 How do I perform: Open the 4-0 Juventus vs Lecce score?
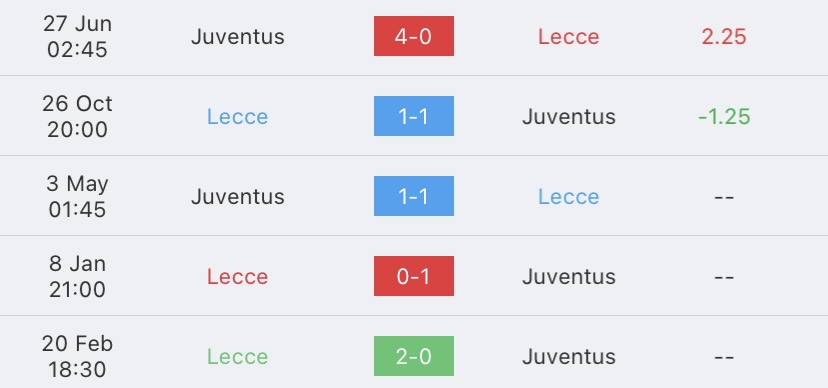tap(413, 36)
